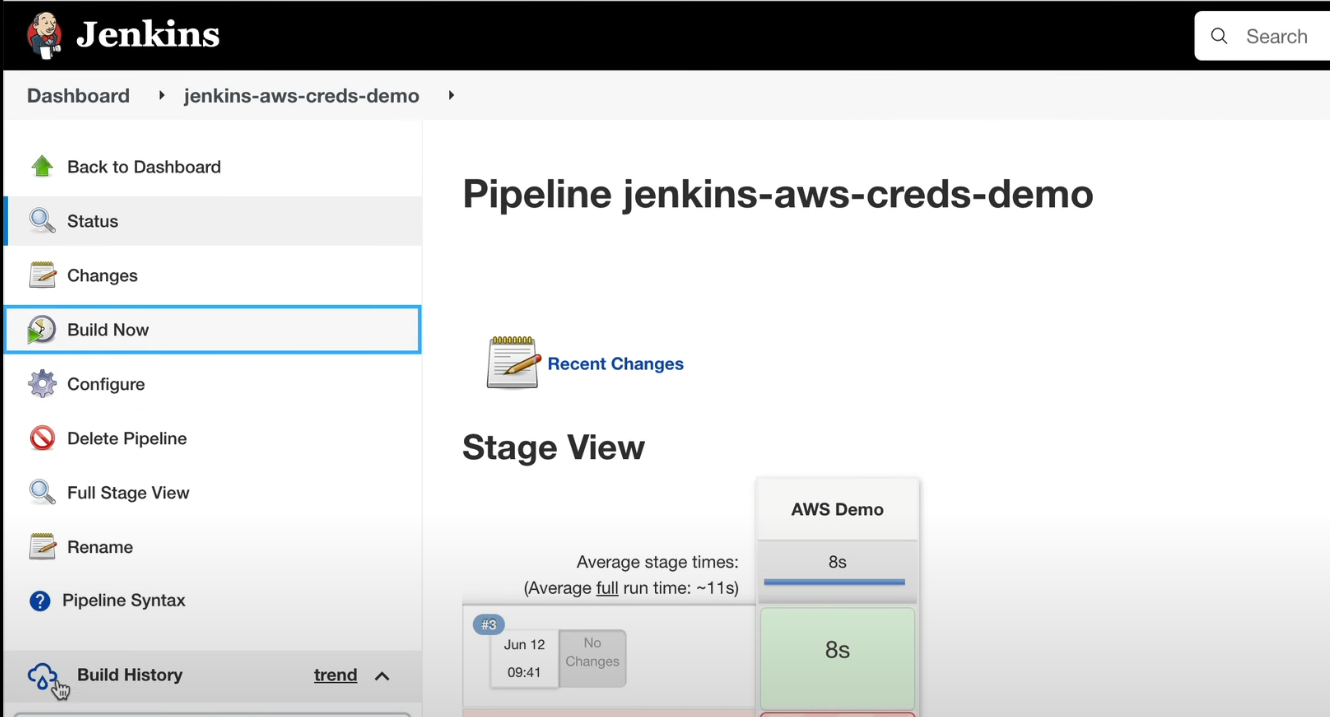This screenshot has width=1330, height=717.
Task: Select Delete Pipeline
Action: coord(127,438)
